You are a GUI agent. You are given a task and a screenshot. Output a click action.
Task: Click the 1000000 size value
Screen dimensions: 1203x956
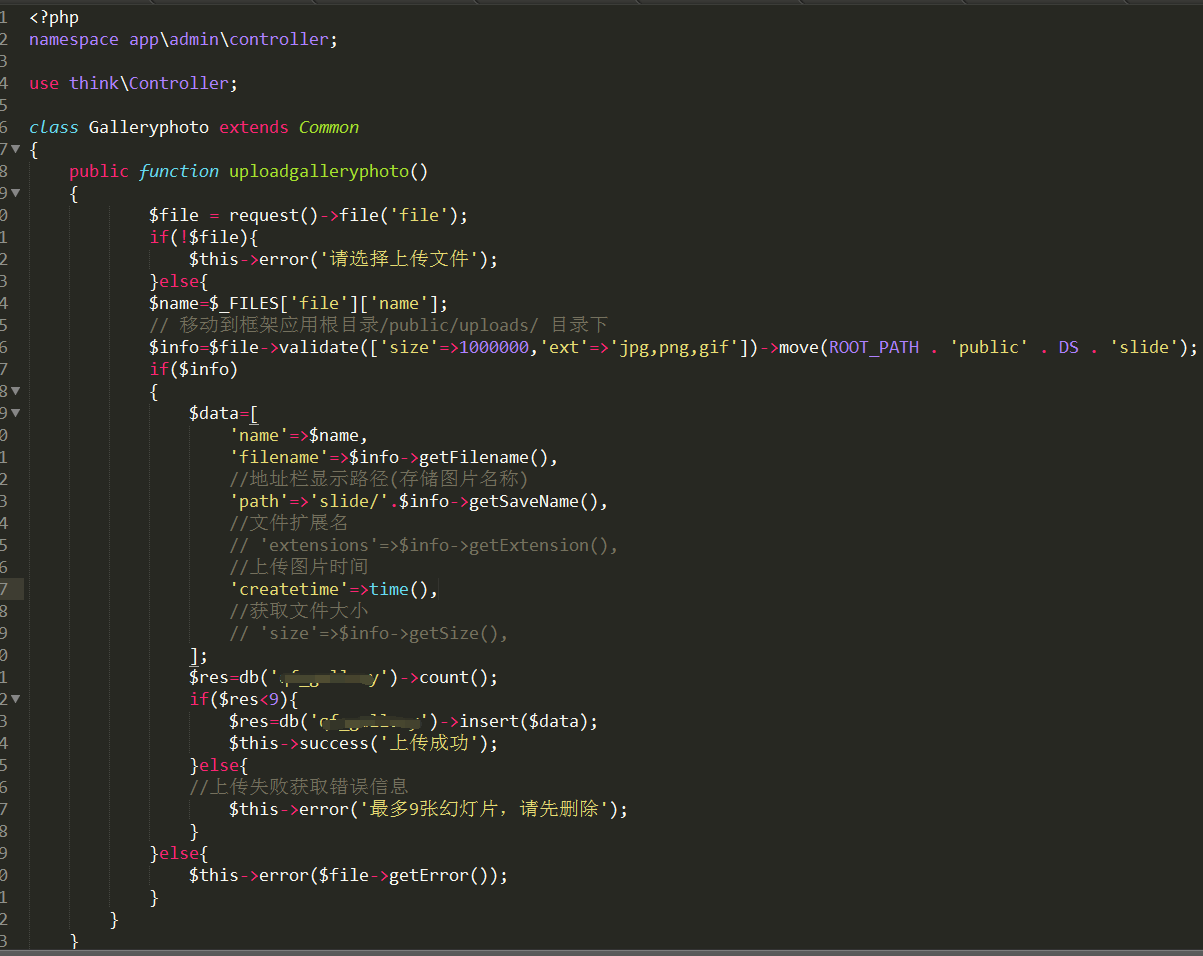pyautogui.click(x=494, y=347)
